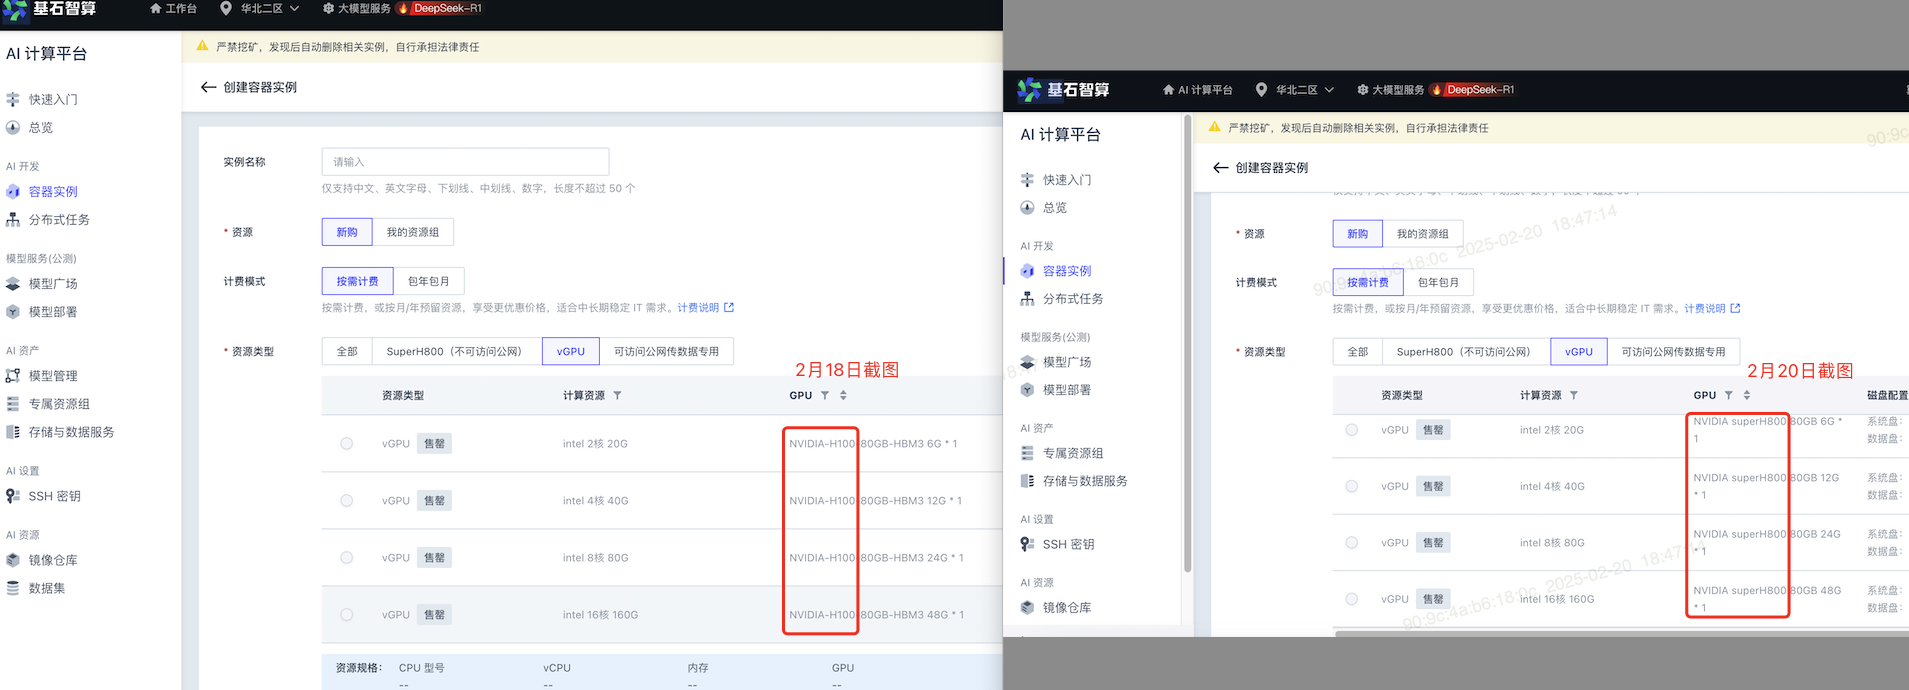Click 镜像仓库 icon in left screenshot sidebar

click(x=13, y=560)
